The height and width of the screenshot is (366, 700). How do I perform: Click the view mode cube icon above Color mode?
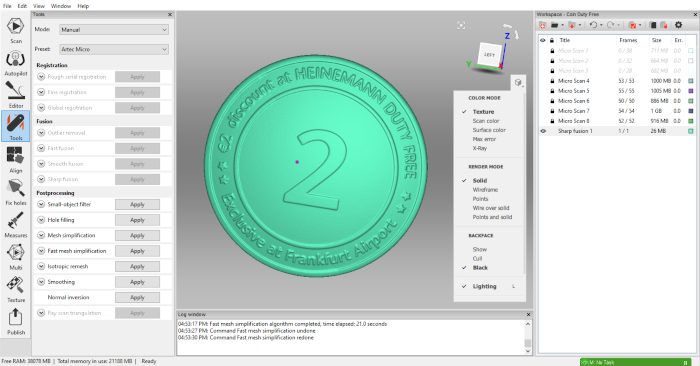tap(518, 82)
